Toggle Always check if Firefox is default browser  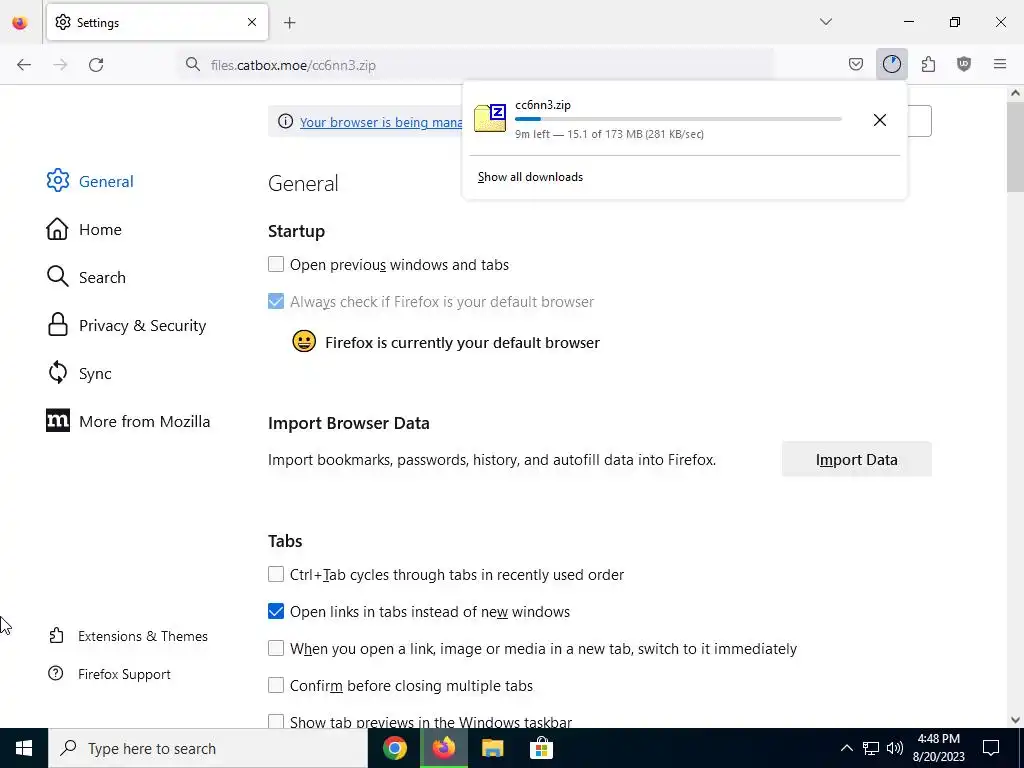click(x=276, y=301)
